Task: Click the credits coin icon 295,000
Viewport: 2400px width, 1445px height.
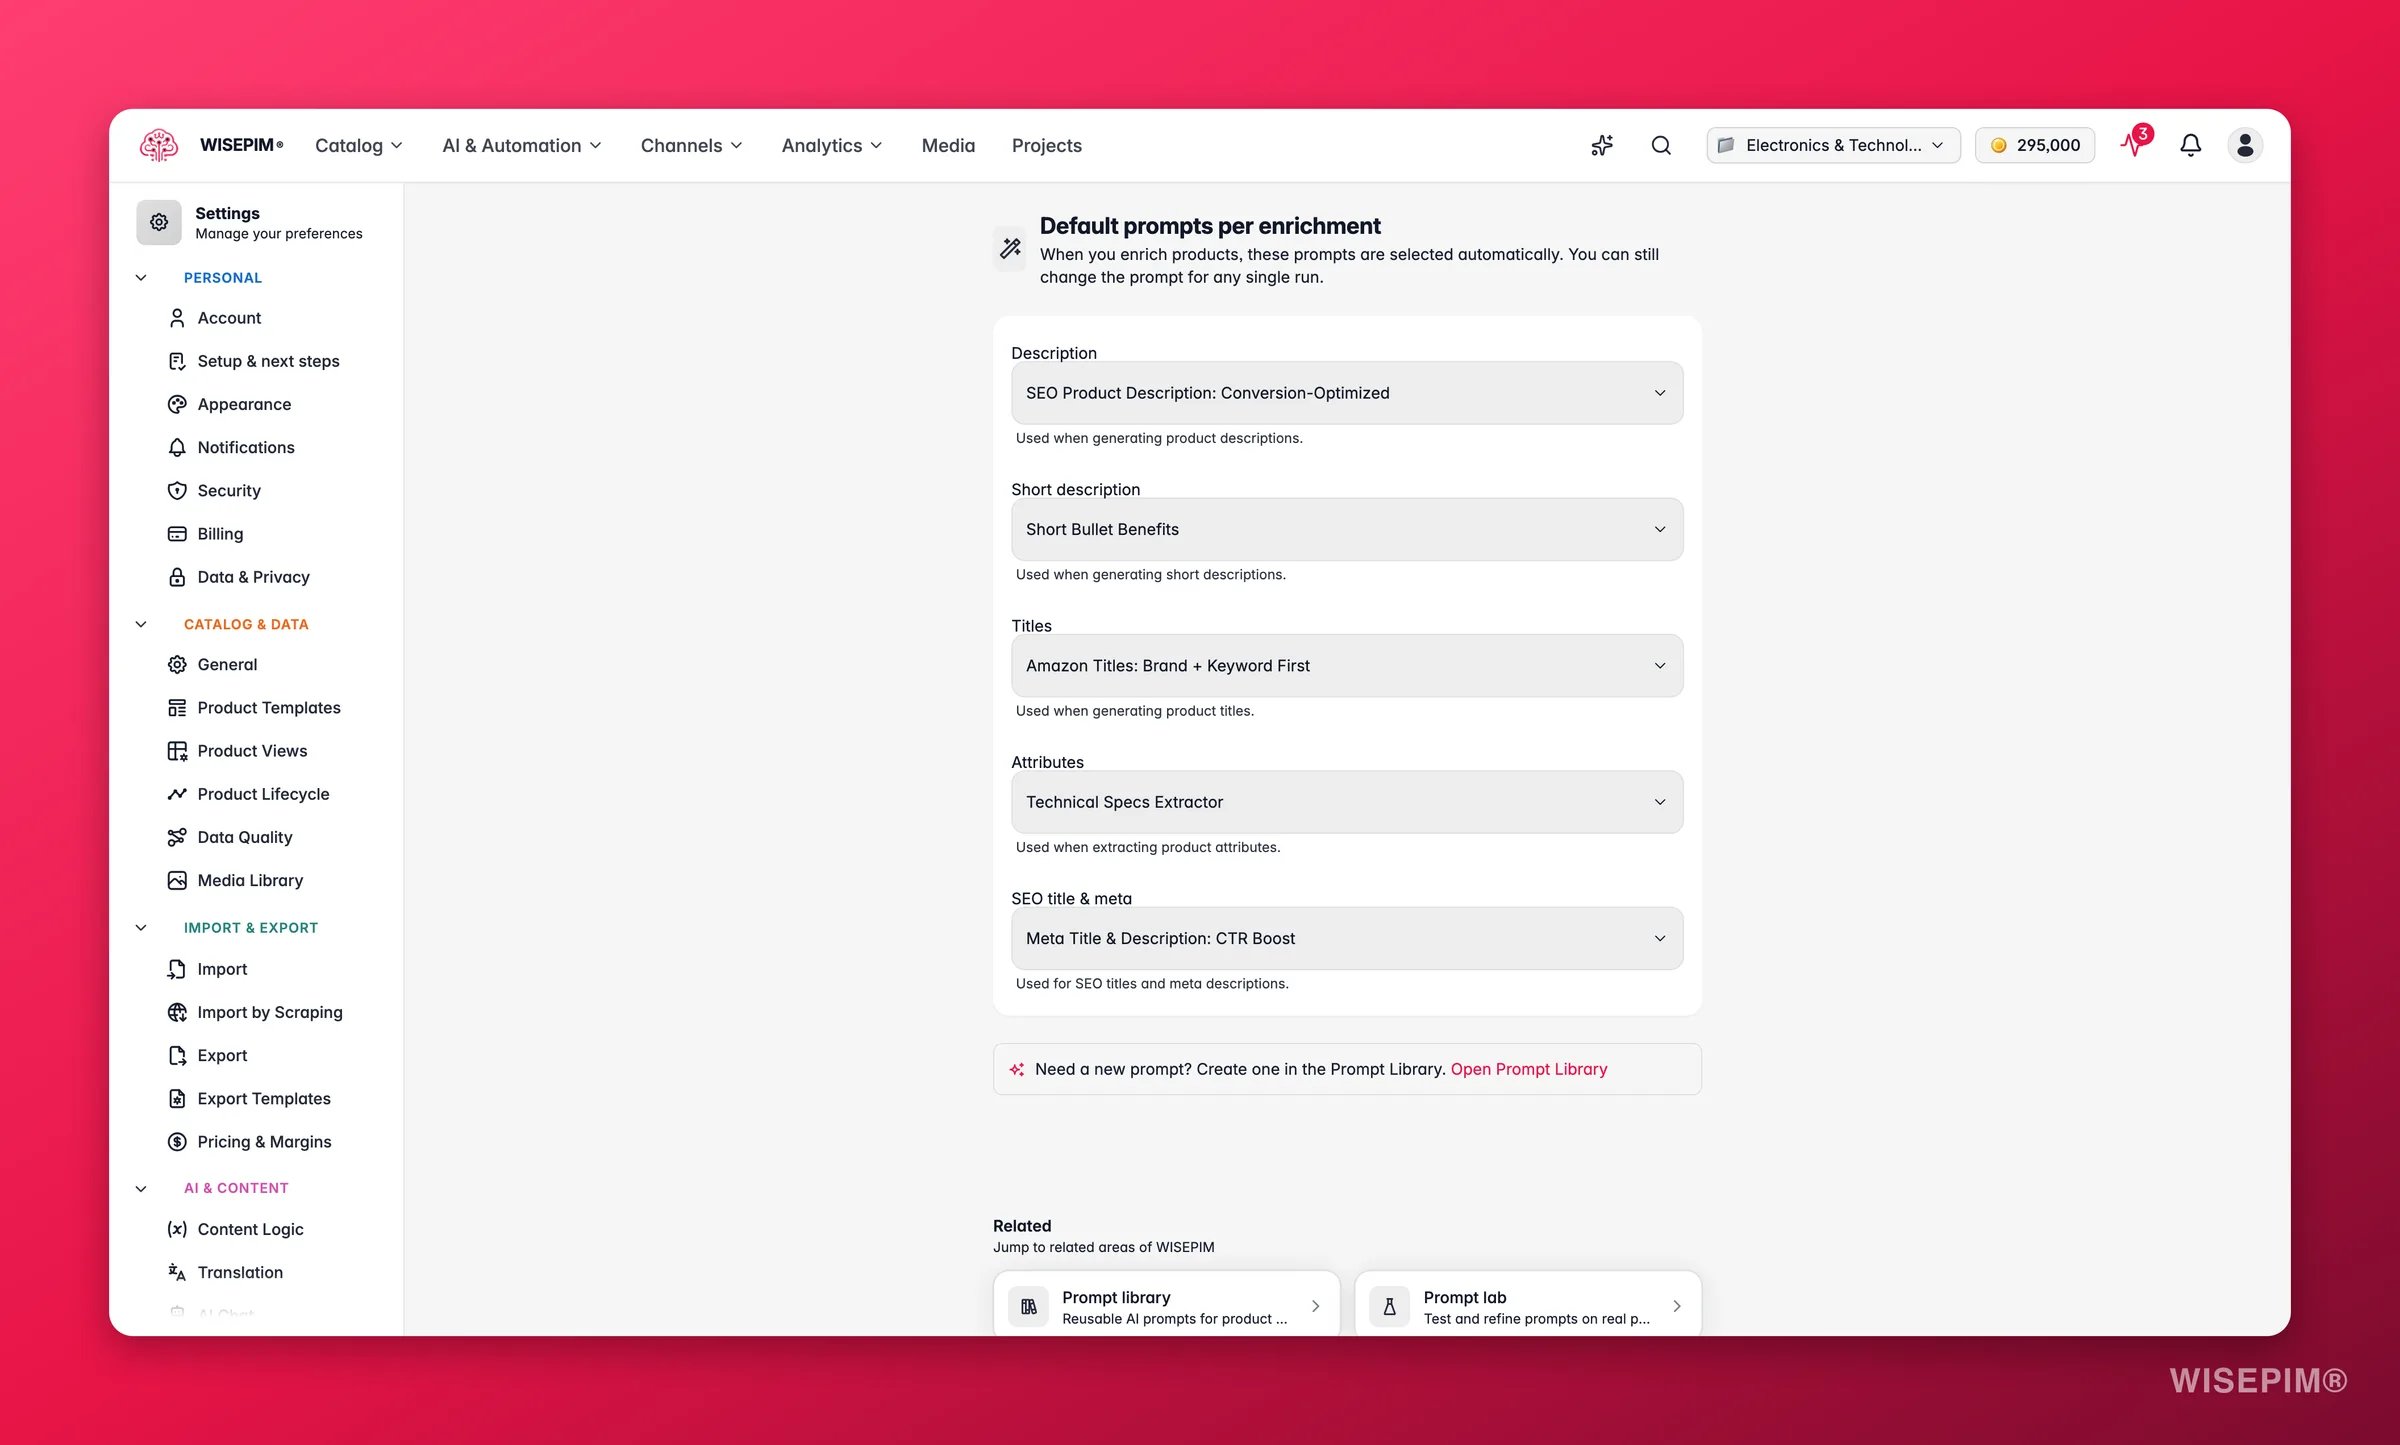Action: 1999,146
